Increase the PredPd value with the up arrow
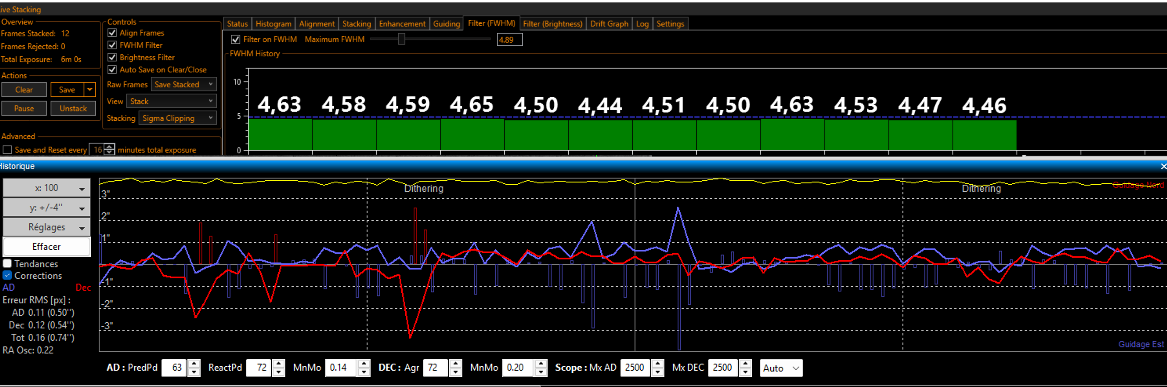The width and height of the screenshot is (1167, 387). [194, 364]
